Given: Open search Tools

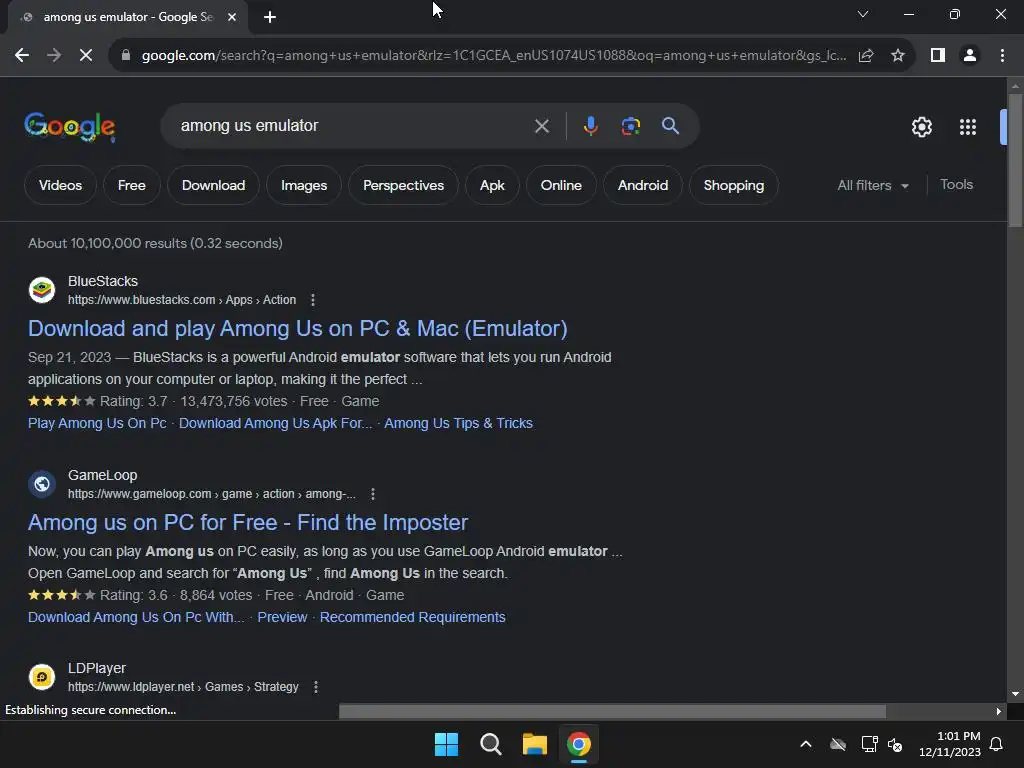Looking at the screenshot, I should point(956,185).
